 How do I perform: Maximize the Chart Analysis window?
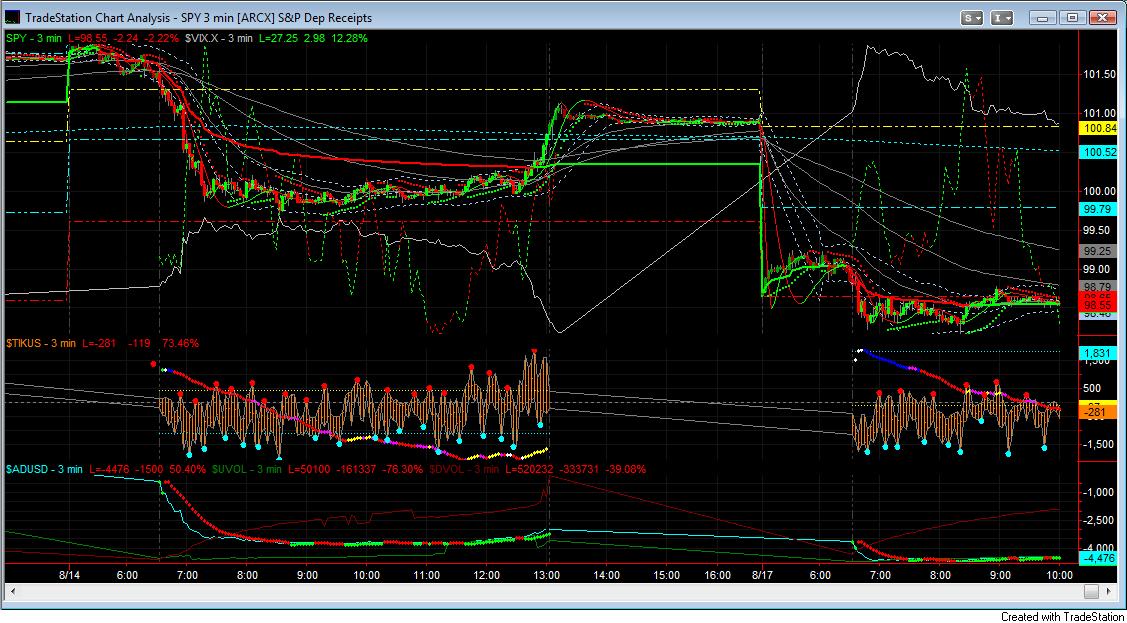[x=1072, y=18]
